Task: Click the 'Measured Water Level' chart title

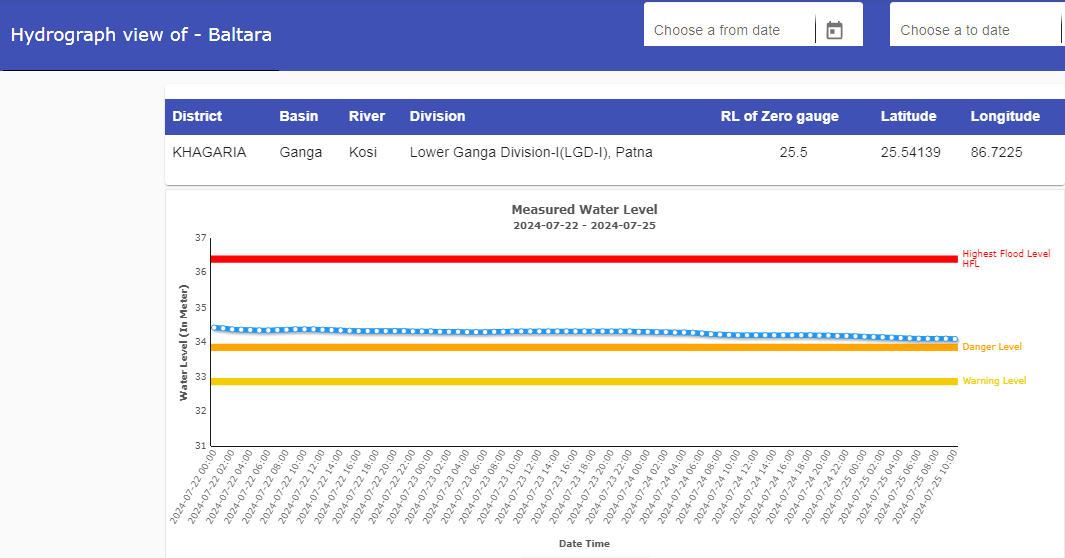Action: (x=584, y=210)
